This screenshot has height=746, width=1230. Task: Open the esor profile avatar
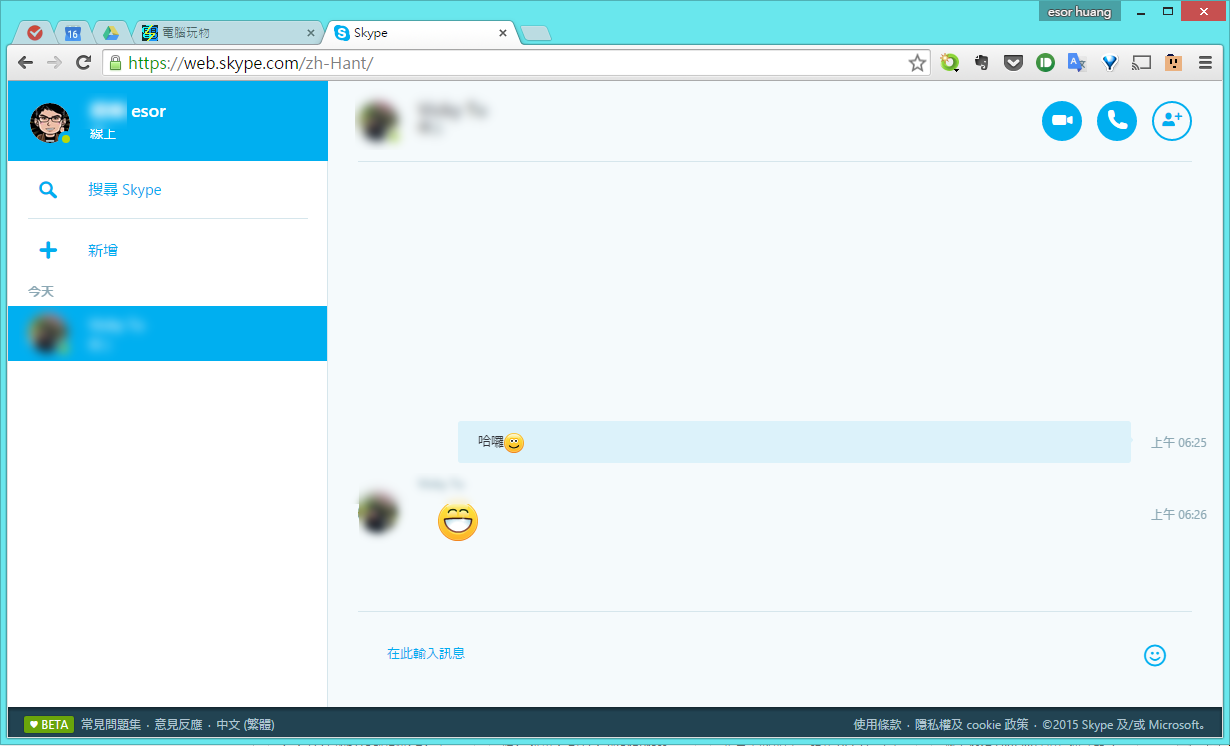click(x=49, y=123)
